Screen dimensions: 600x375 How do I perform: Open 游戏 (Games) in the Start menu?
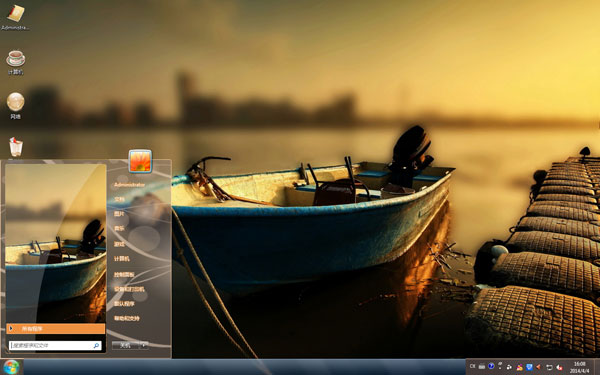[120, 244]
